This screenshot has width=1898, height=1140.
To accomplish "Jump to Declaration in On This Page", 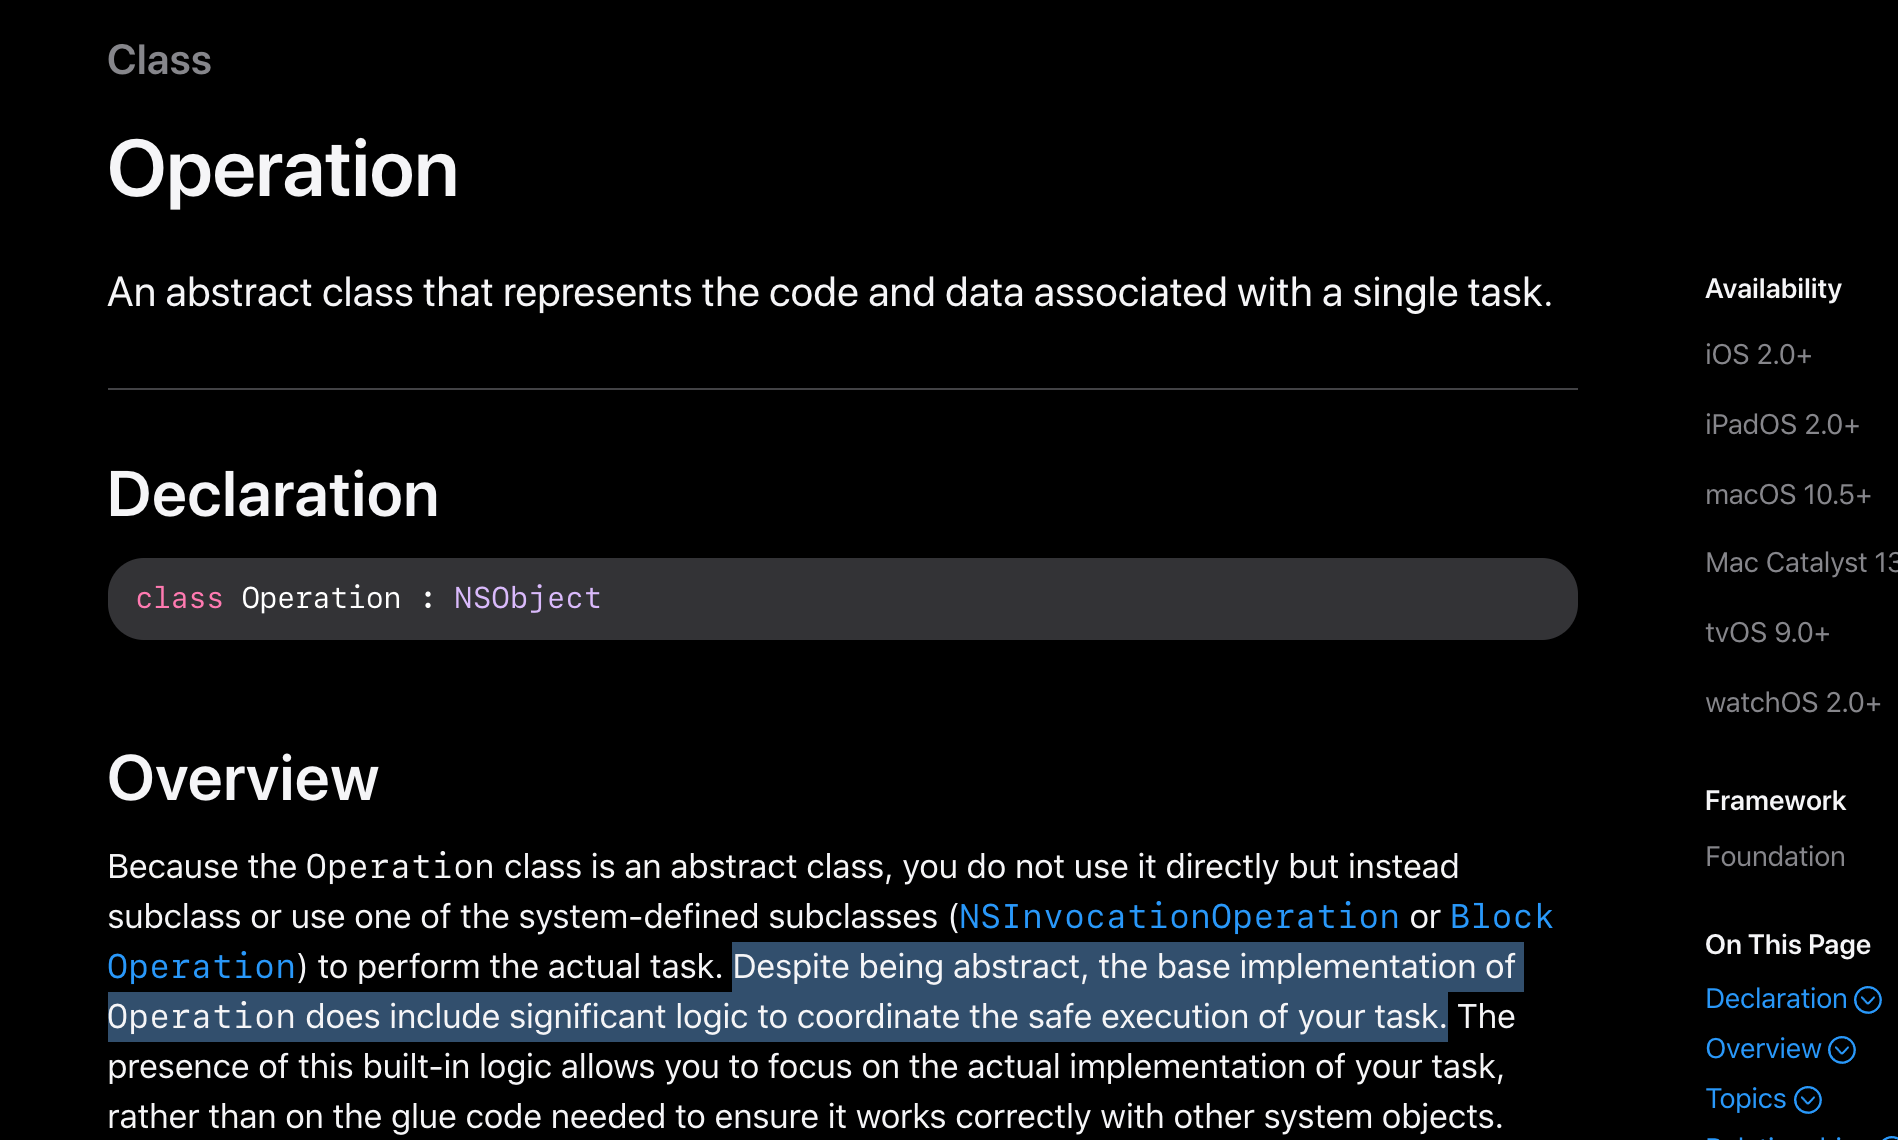I will coord(1776,998).
